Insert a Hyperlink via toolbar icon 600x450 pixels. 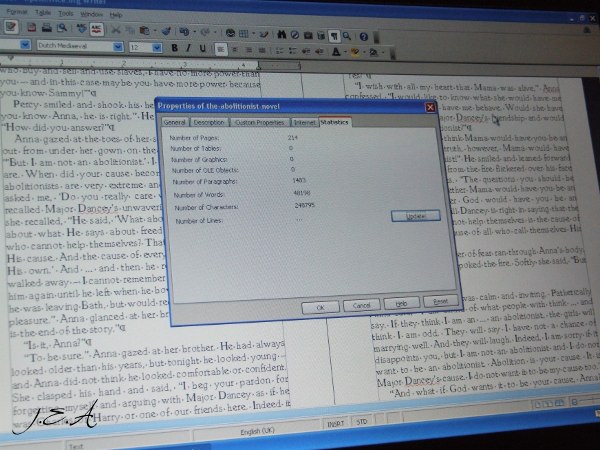coord(230,33)
